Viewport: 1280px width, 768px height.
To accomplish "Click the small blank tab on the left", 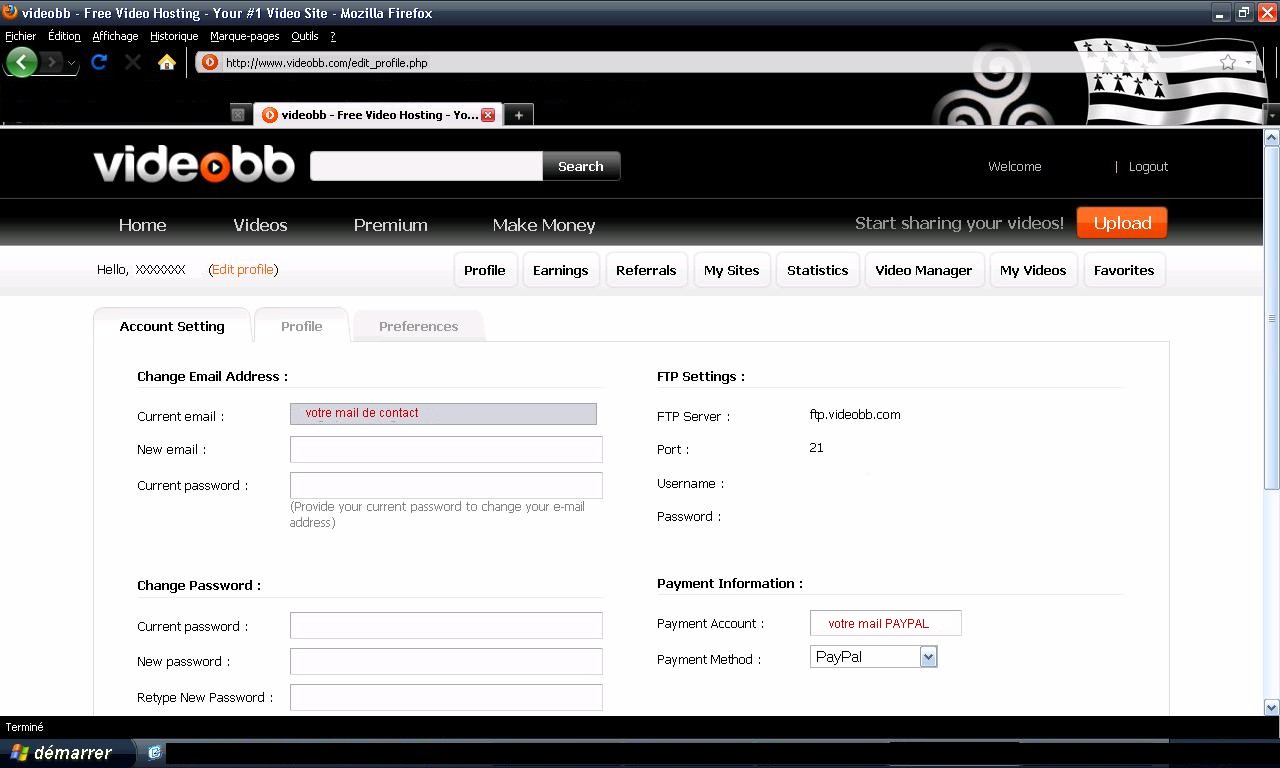I will [x=238, y=115].
